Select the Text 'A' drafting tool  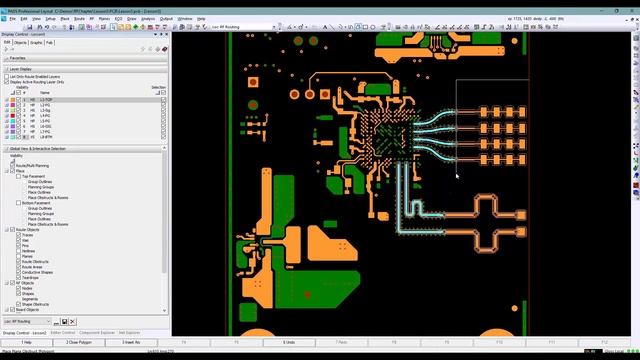click(325, 27)
